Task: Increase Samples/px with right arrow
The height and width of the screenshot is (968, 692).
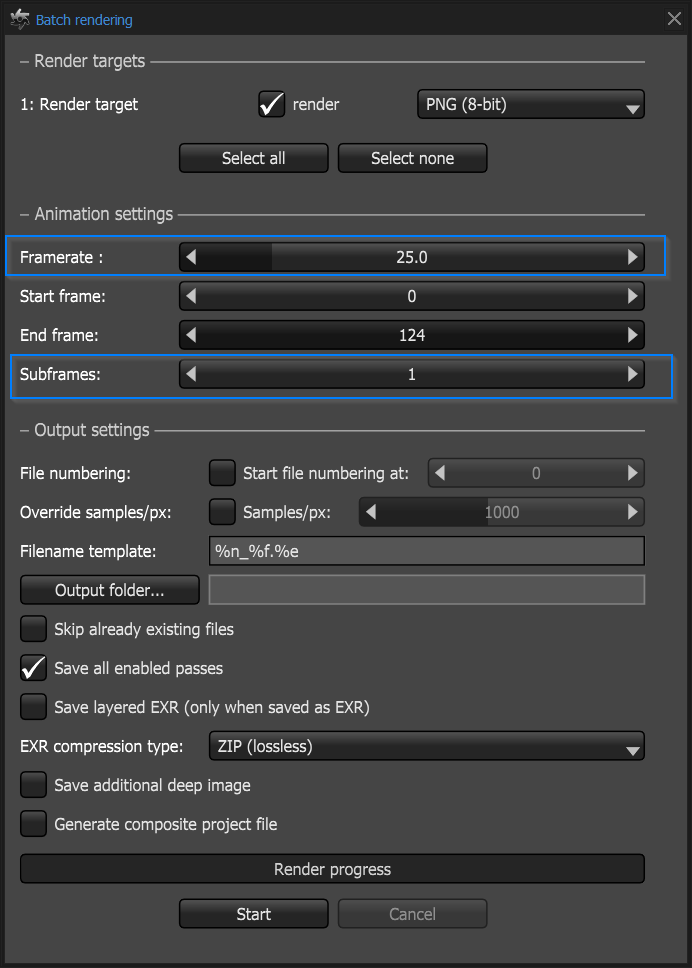Action: tap(632, 512)
